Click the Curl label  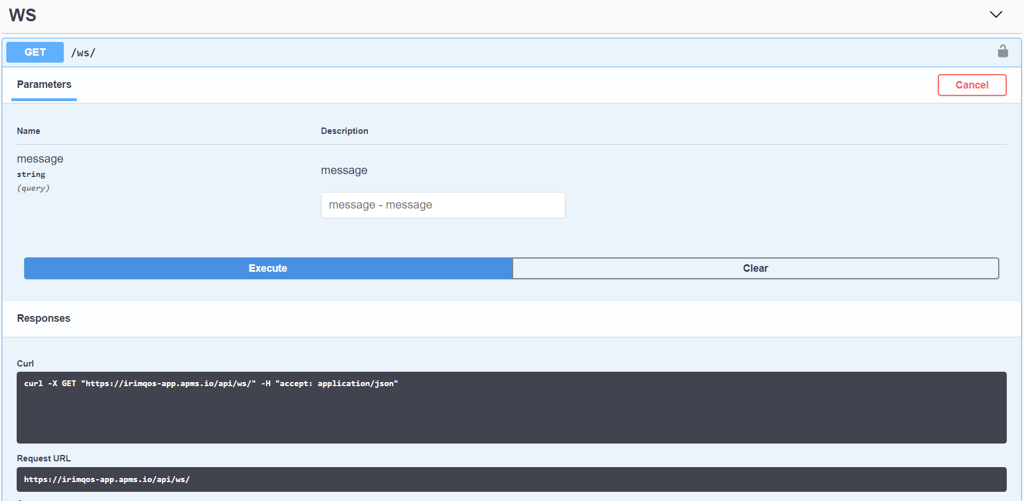point(26,363)
